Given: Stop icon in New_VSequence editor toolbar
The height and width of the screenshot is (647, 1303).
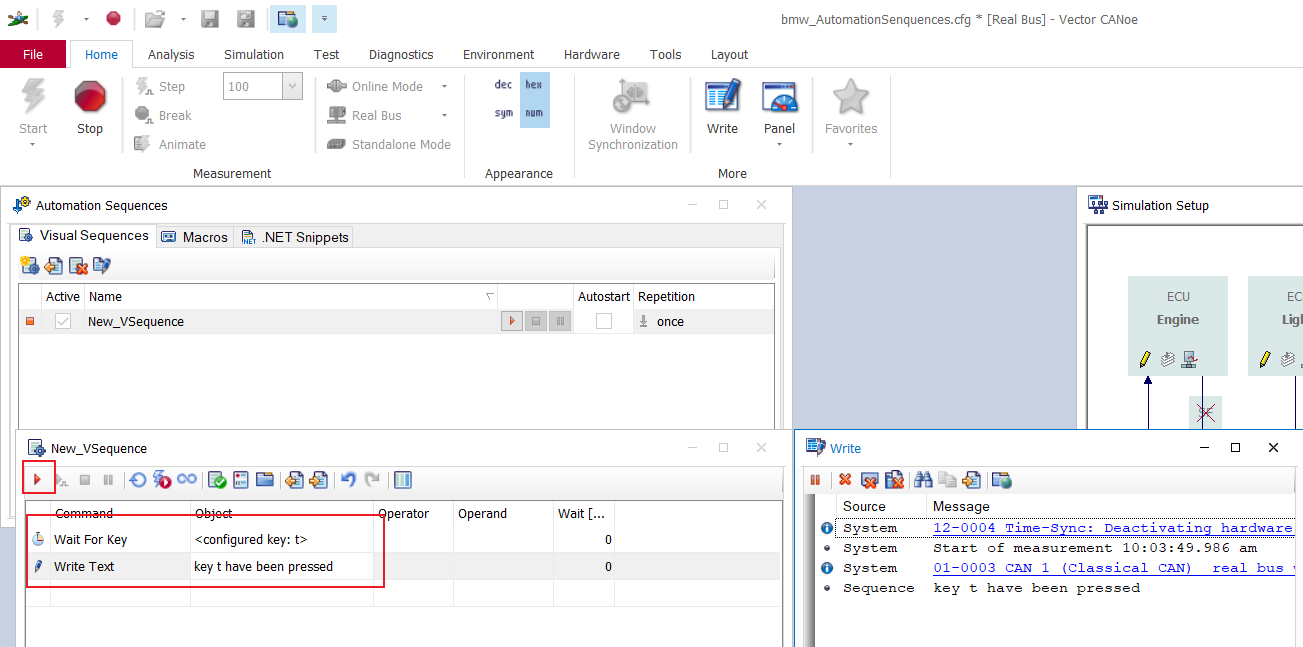Looking at the screenshot, I should click(85, 480).
